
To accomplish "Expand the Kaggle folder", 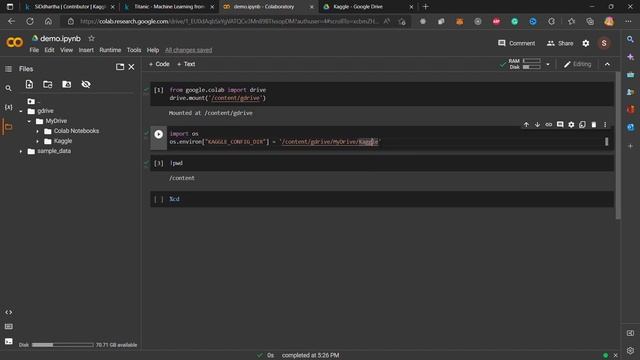I will [x=38, y=141].
